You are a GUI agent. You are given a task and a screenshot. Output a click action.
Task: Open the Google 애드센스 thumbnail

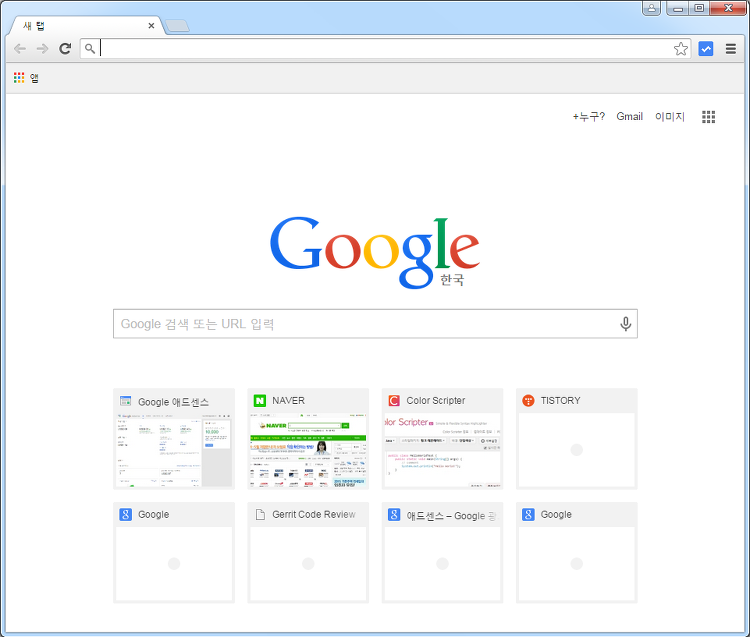[174, 450]
